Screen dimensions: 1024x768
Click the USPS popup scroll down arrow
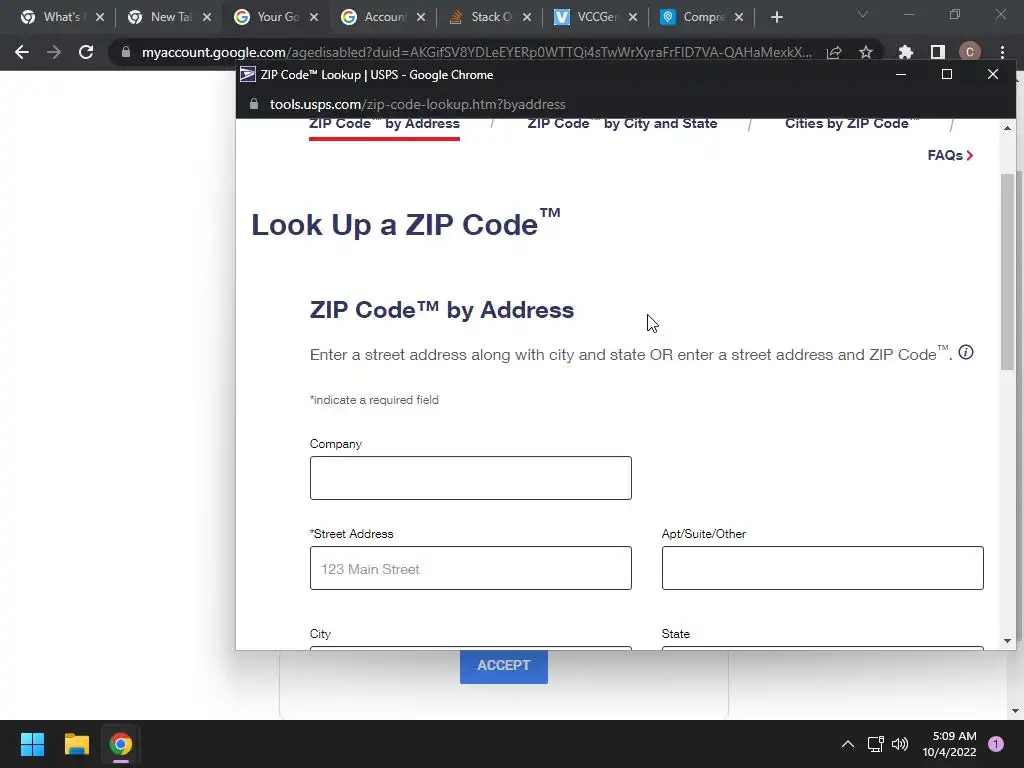pyautogui.click(x=1007, y=641)
